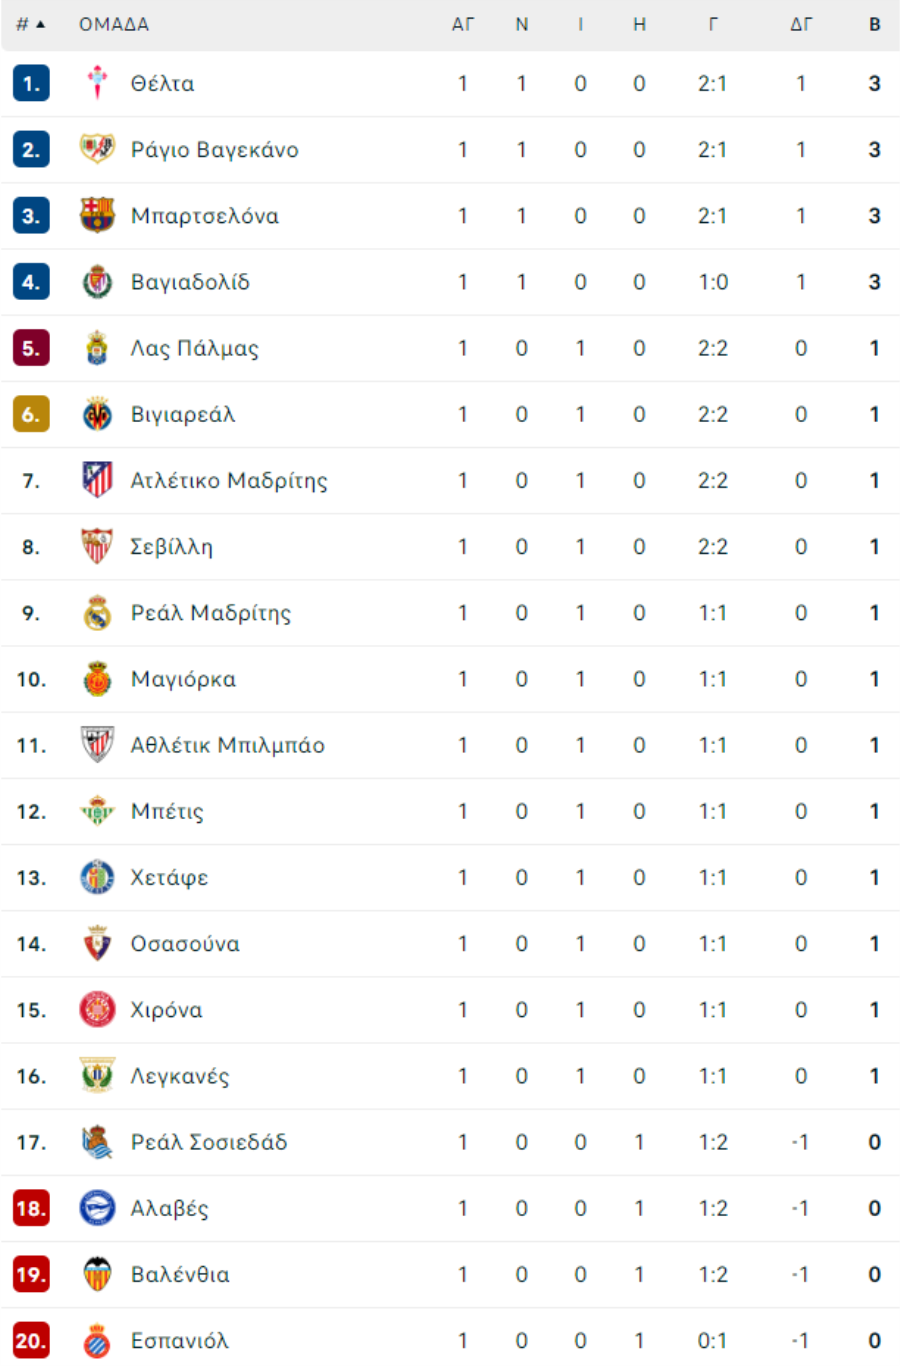Click the ΑΓ matches column header
Screen dimensions: 900x1366
pyautogui.click(x=463, y=24)
